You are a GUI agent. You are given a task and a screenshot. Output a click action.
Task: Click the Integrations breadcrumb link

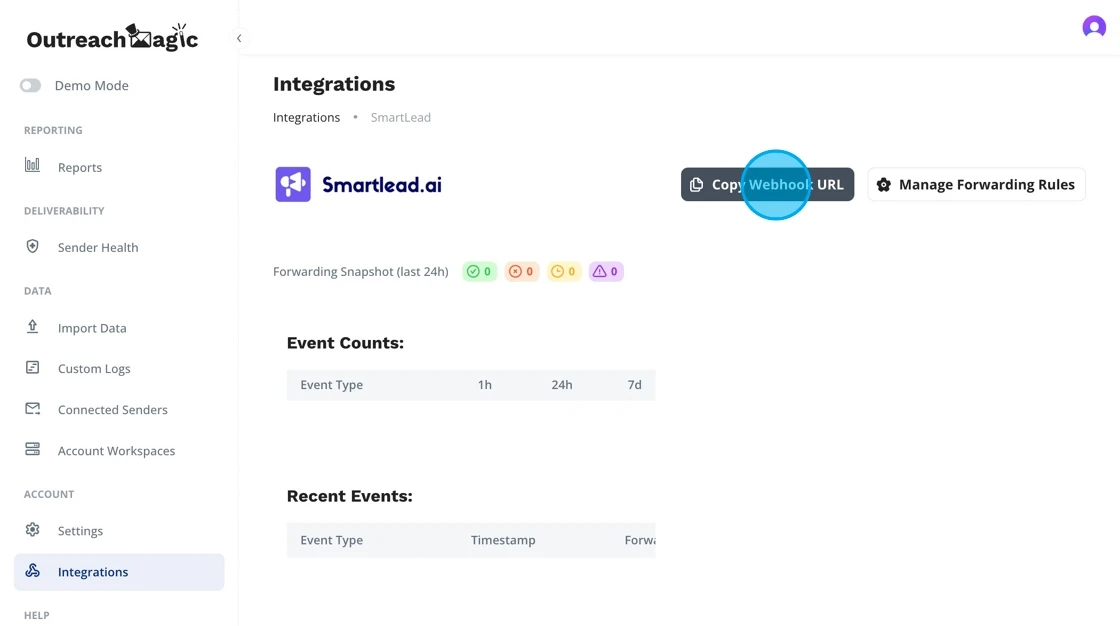pos(306,118)
